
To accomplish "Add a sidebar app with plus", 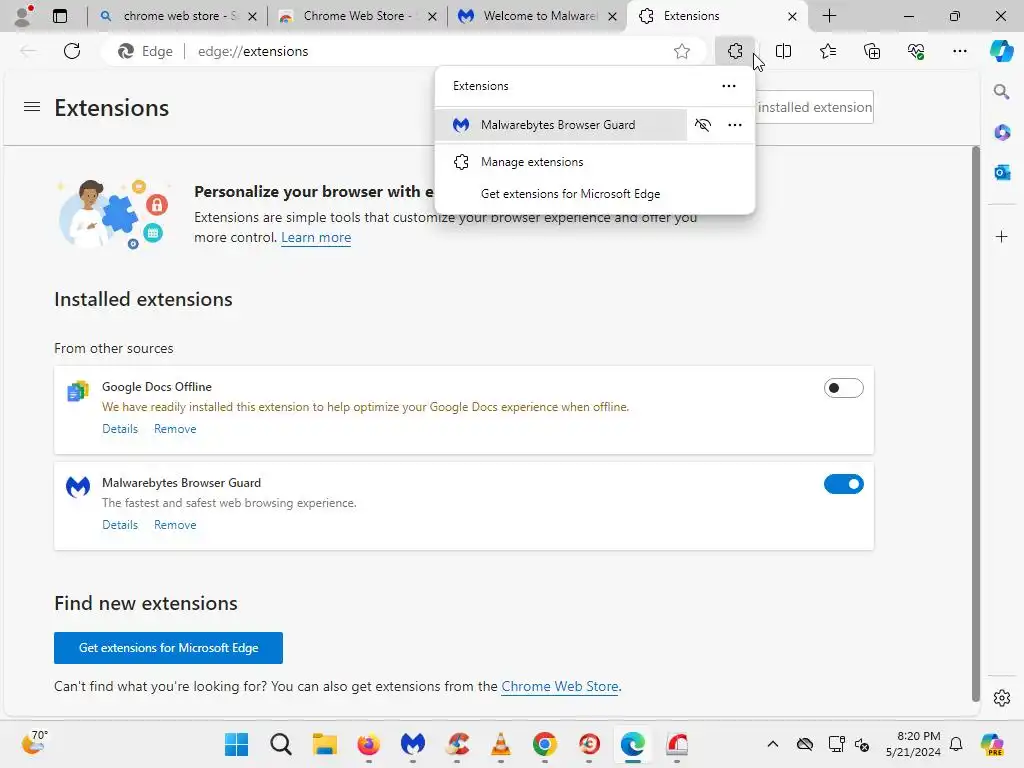I will 1001,236.
